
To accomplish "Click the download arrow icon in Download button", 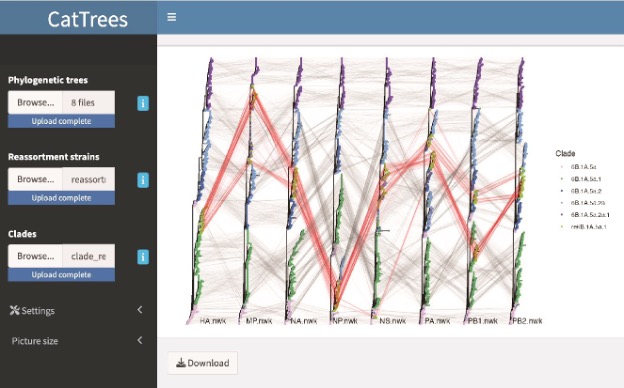I will click(181, 363).
